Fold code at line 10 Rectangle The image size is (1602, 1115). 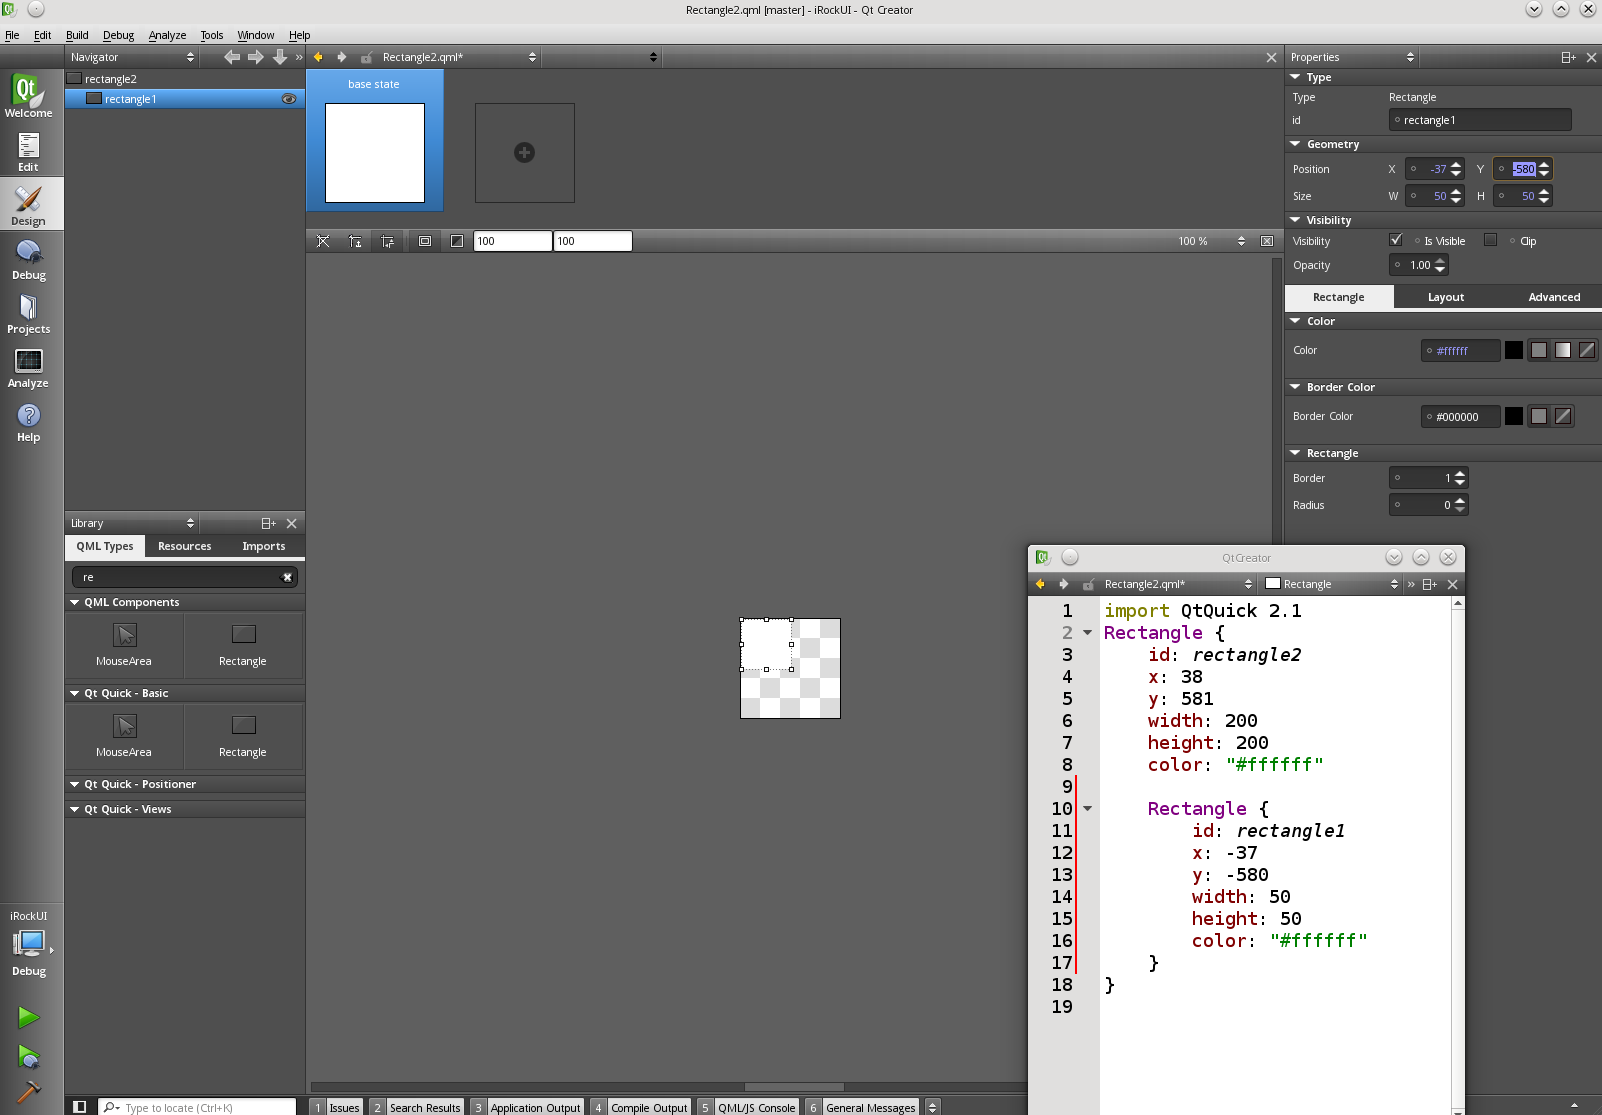click(x=1087, y=808)
